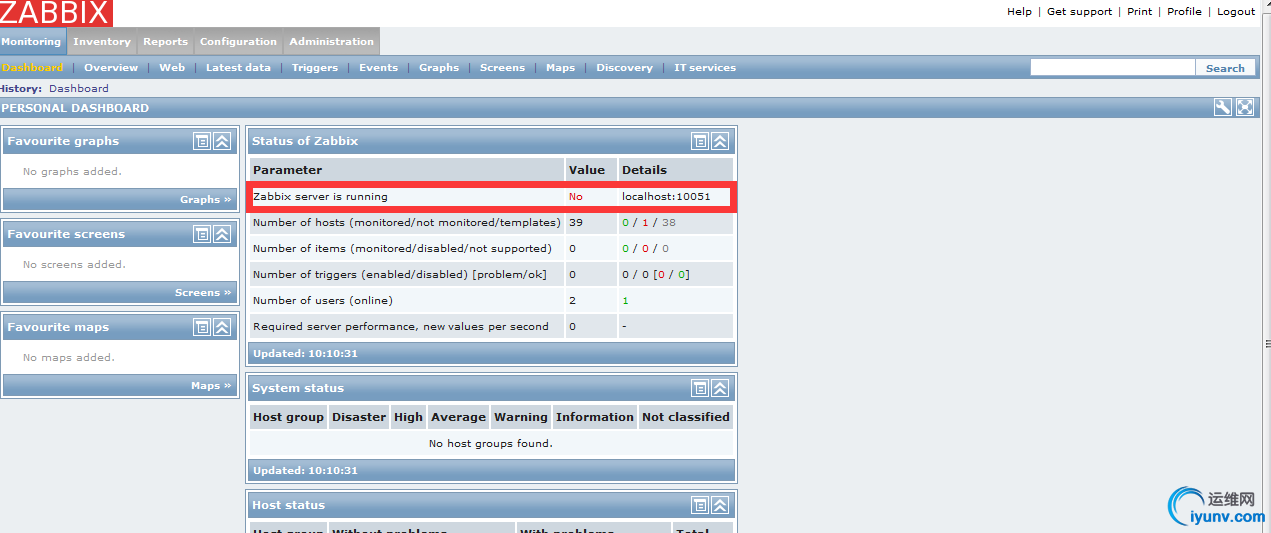The image size is (1271, 533).
Task: Switch to the Monitoring tab
Action: (32, 41)
